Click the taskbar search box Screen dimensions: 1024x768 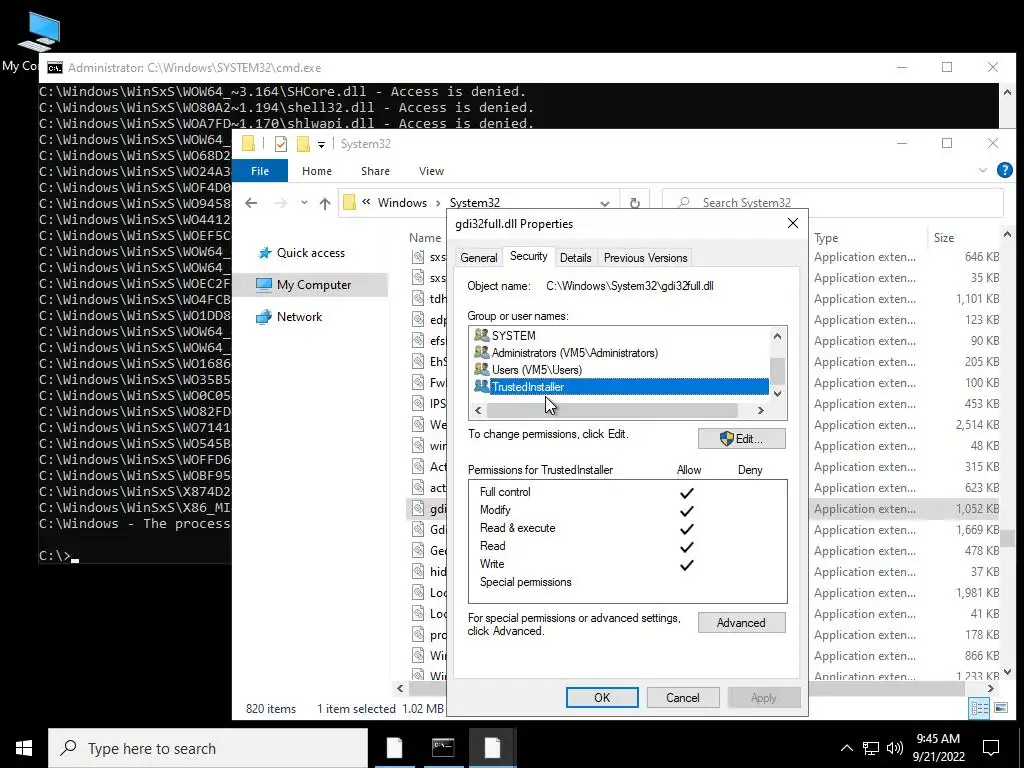point(208,748)
